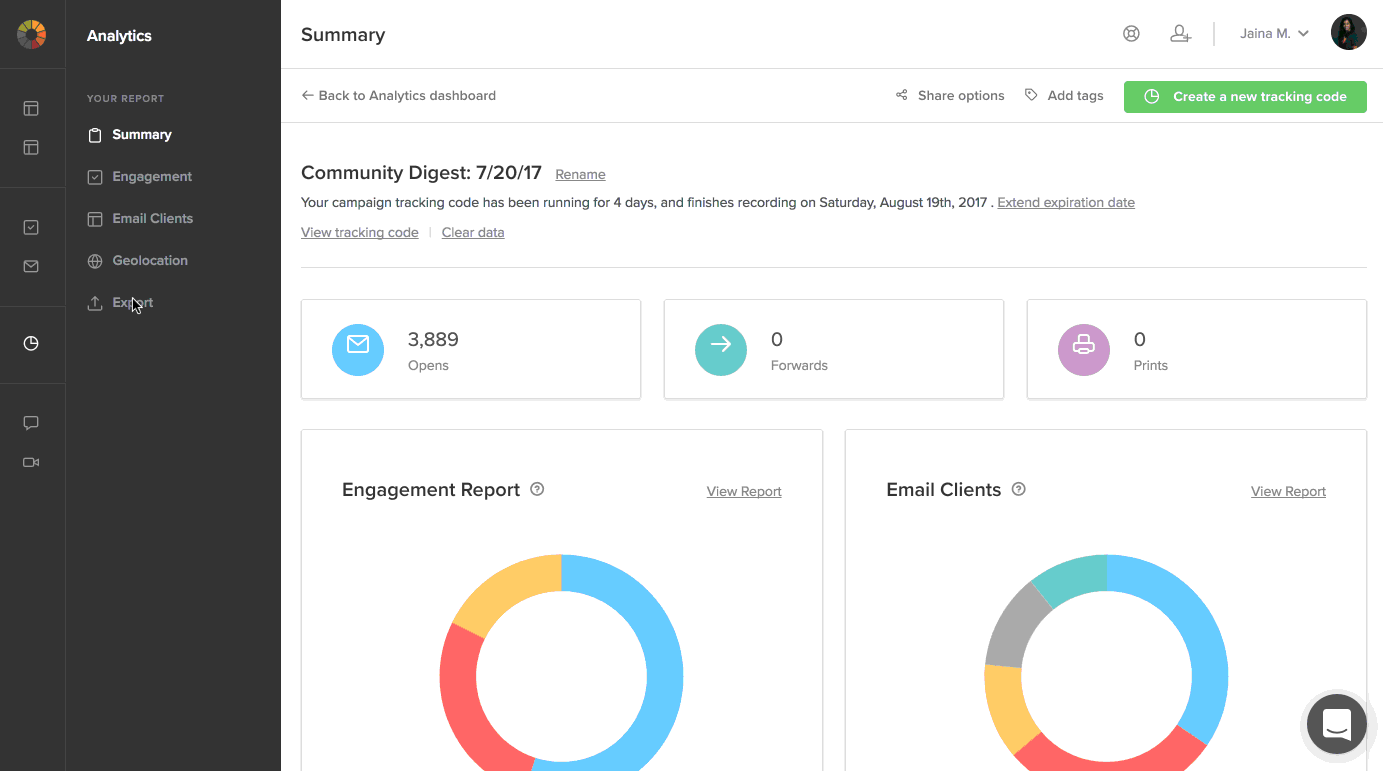Open the Export section in sidebar
Image resolution: width=1383 pixels, height=771 pixels.
tap(133, 303)
